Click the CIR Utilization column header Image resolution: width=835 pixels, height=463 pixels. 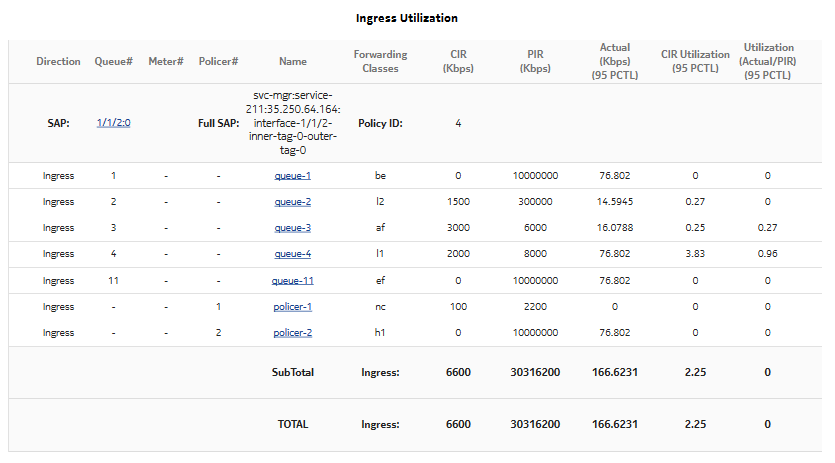click(x=693, y=62)
